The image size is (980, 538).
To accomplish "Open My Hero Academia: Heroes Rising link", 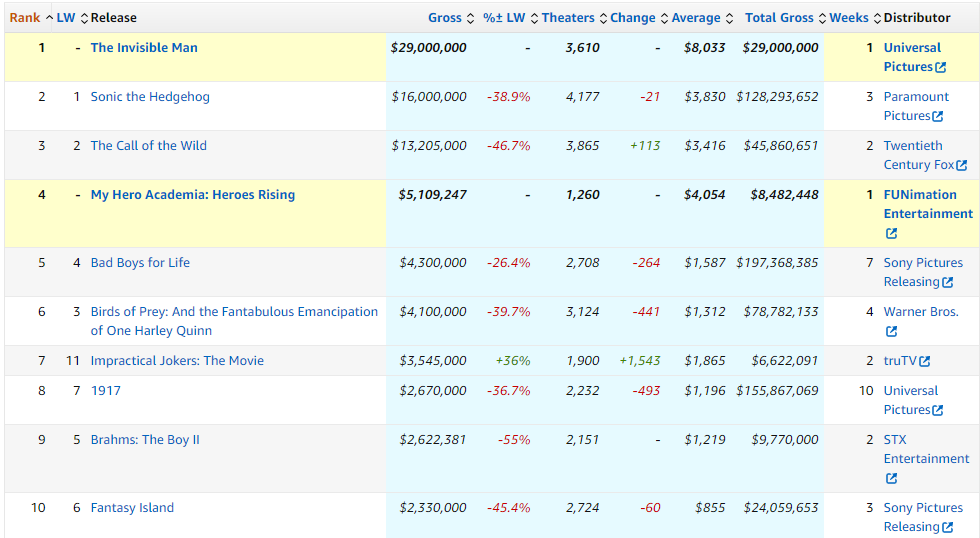I will tap(192, 194).
